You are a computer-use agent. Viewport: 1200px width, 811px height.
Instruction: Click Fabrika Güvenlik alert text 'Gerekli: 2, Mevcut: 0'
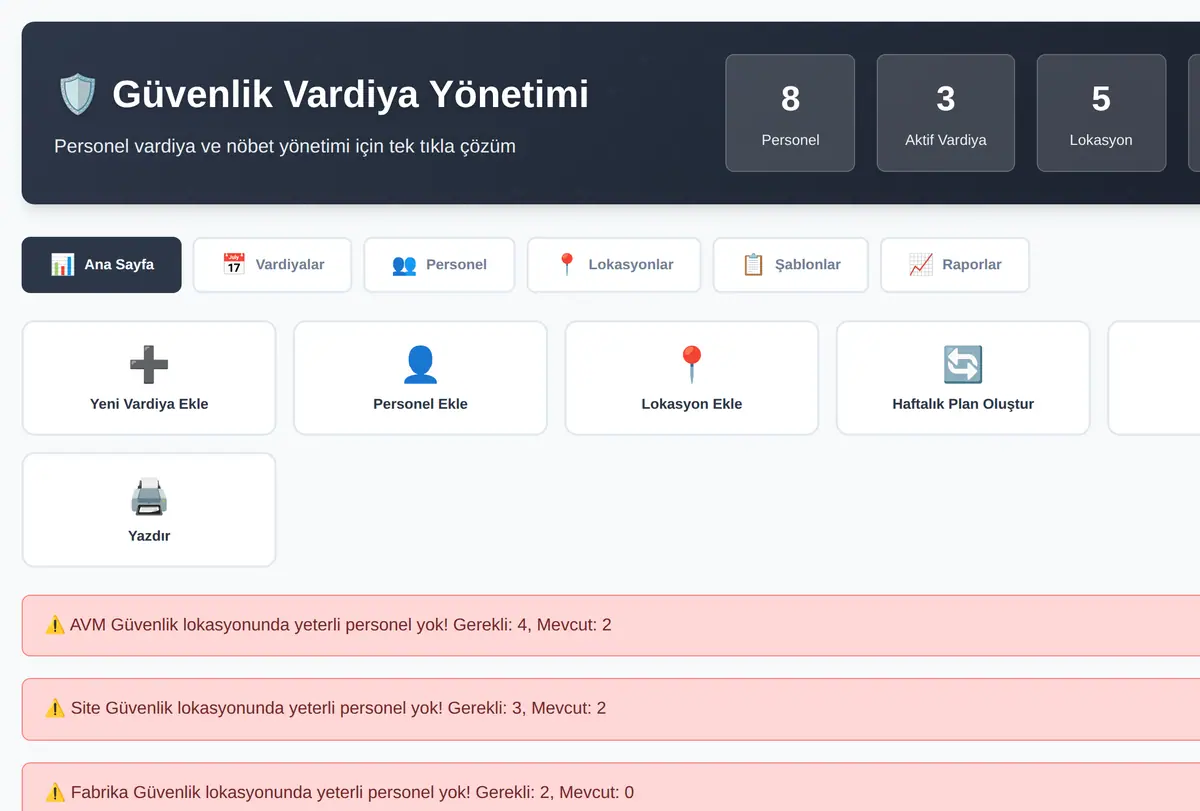tap(554, 793)
